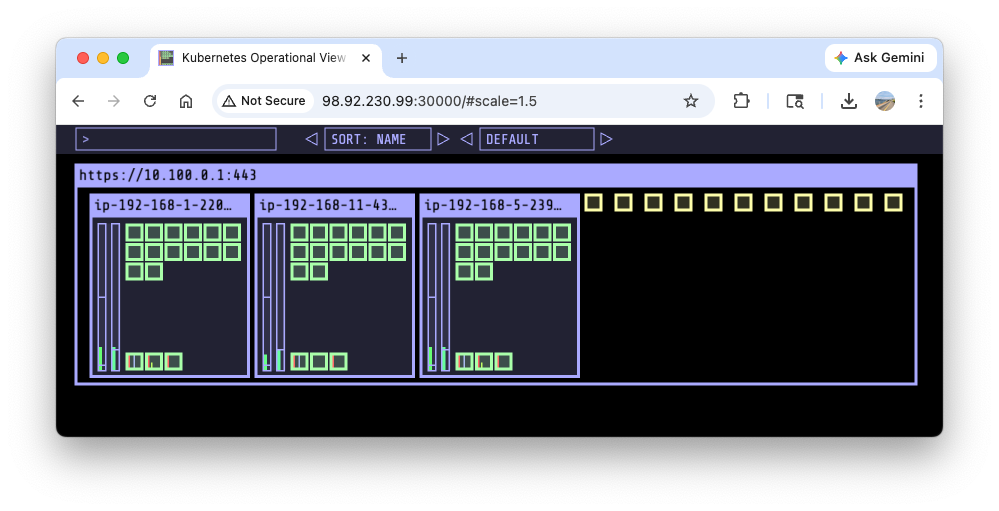
Task: Open the browser extensions puzzle icon
Action: pyautogui.click(x=741, y=101)
